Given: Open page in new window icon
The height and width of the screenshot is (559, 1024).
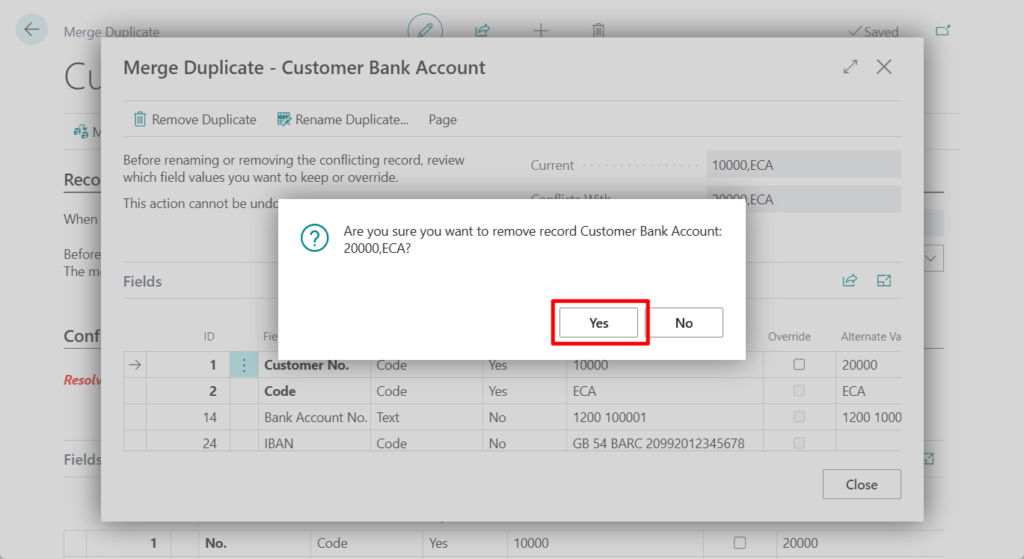Looking at the screenshot, I should tap(942, 31).
